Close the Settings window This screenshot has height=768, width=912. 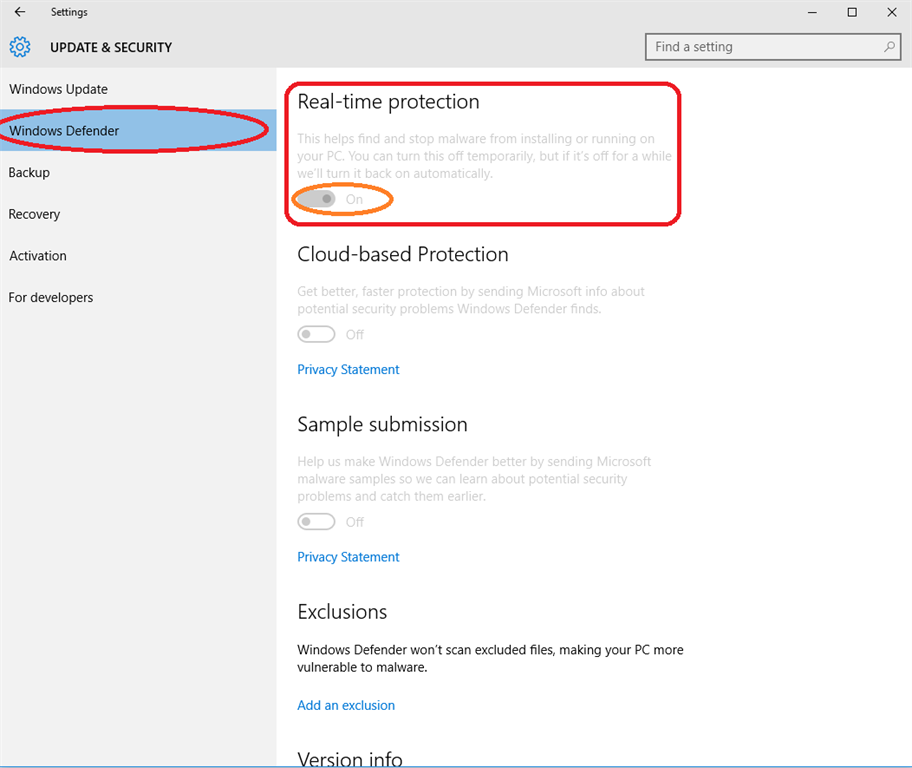(890, 12)
